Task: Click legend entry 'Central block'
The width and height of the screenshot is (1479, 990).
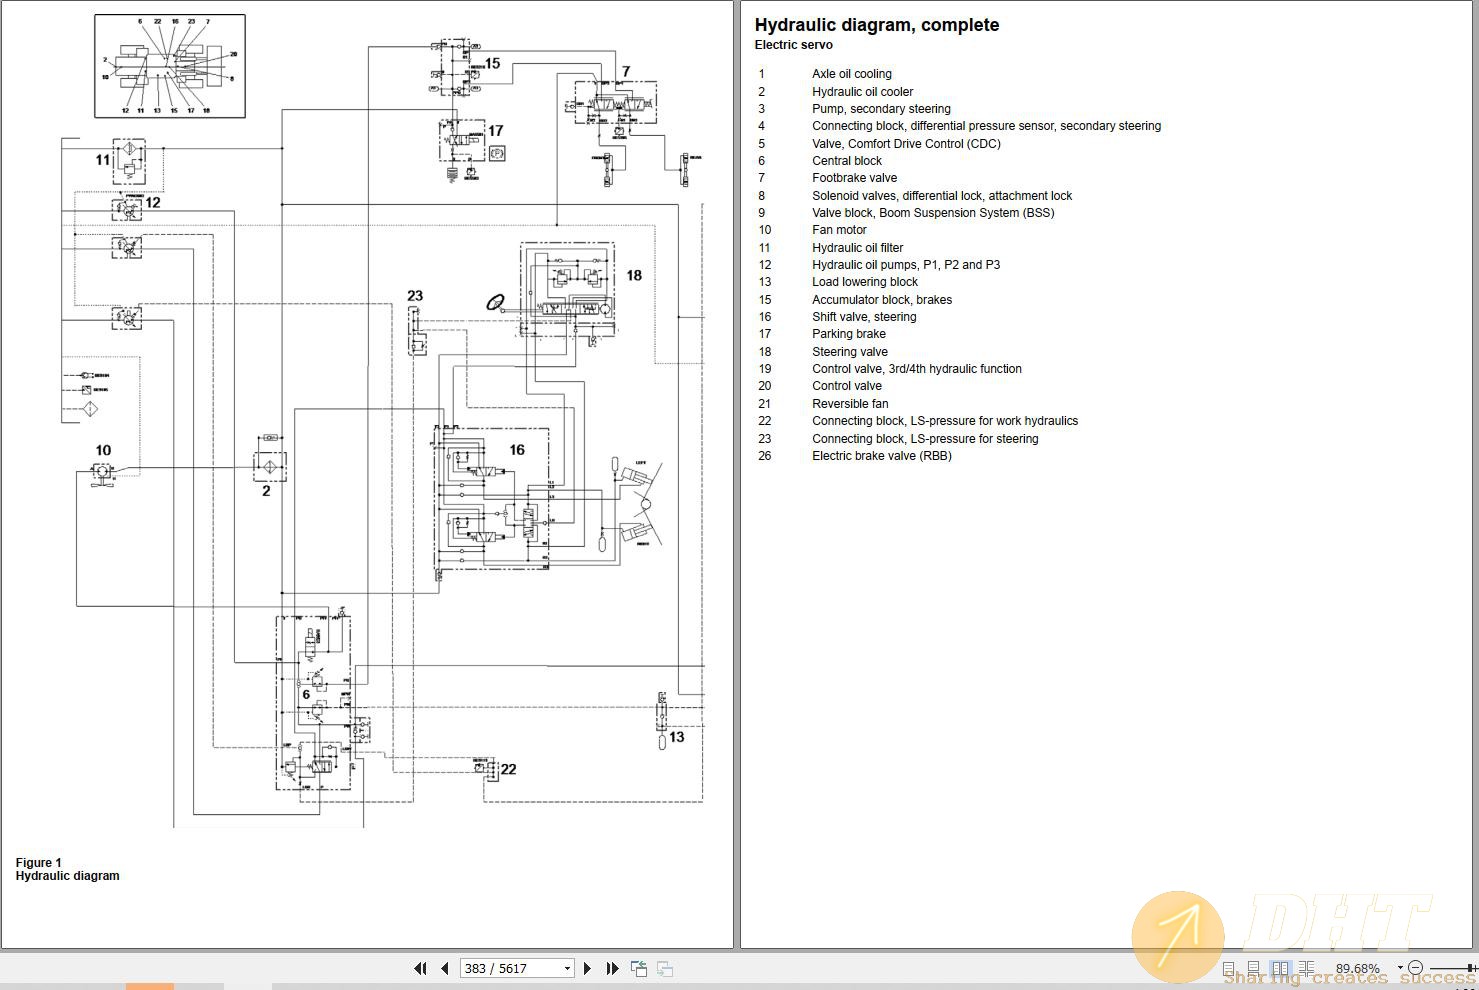Action: point(847,161)
